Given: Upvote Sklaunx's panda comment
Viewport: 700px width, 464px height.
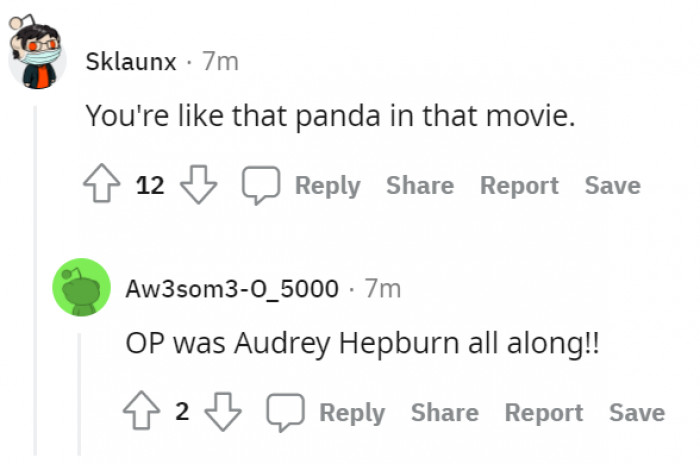Looking at the screenshot, I should (102, 185).
